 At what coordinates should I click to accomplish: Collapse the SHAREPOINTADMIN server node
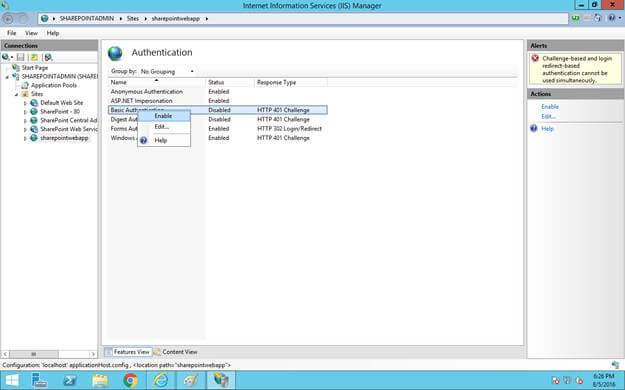(7, 77)
